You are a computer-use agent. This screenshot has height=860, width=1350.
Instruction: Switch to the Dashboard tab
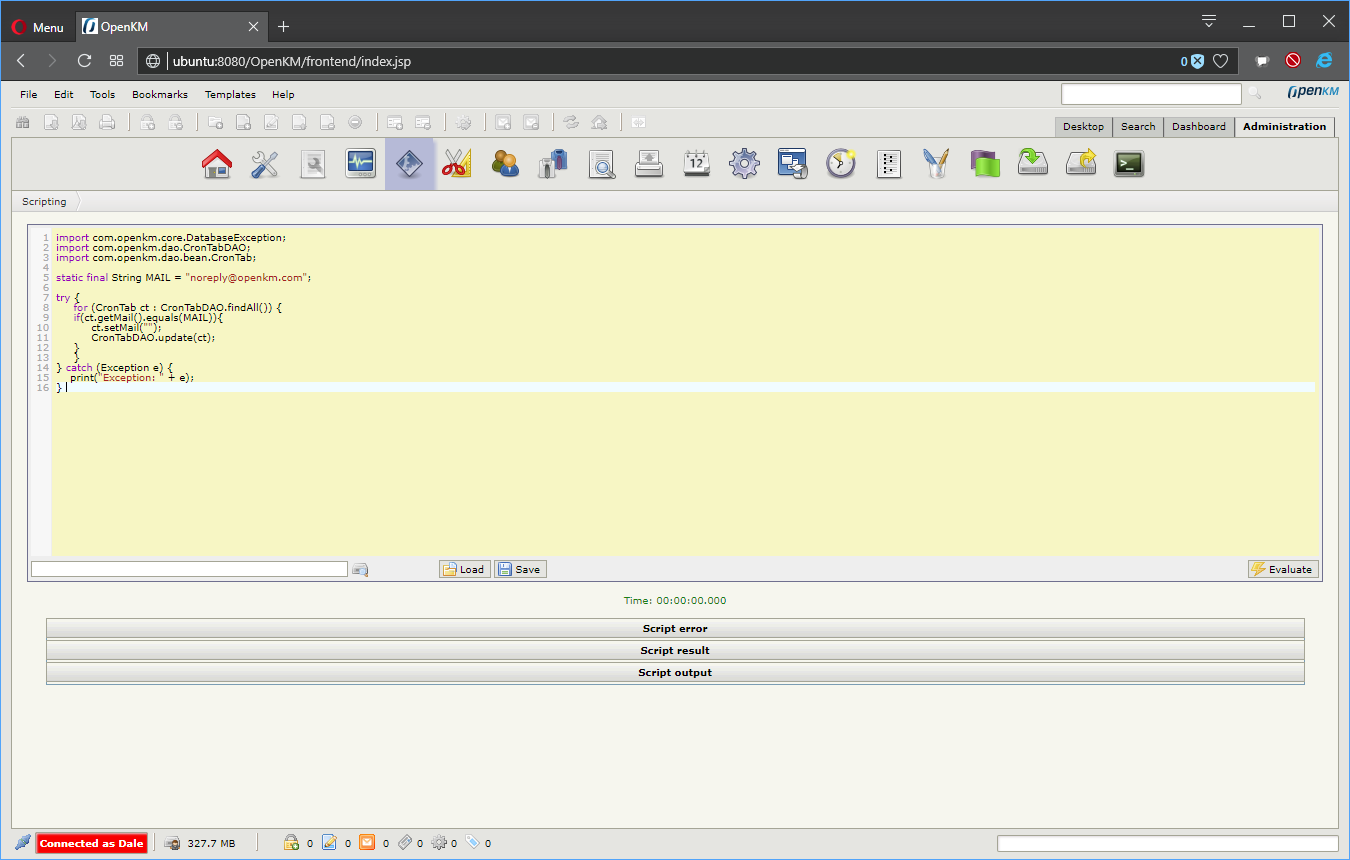click(x=1198, y=126)
